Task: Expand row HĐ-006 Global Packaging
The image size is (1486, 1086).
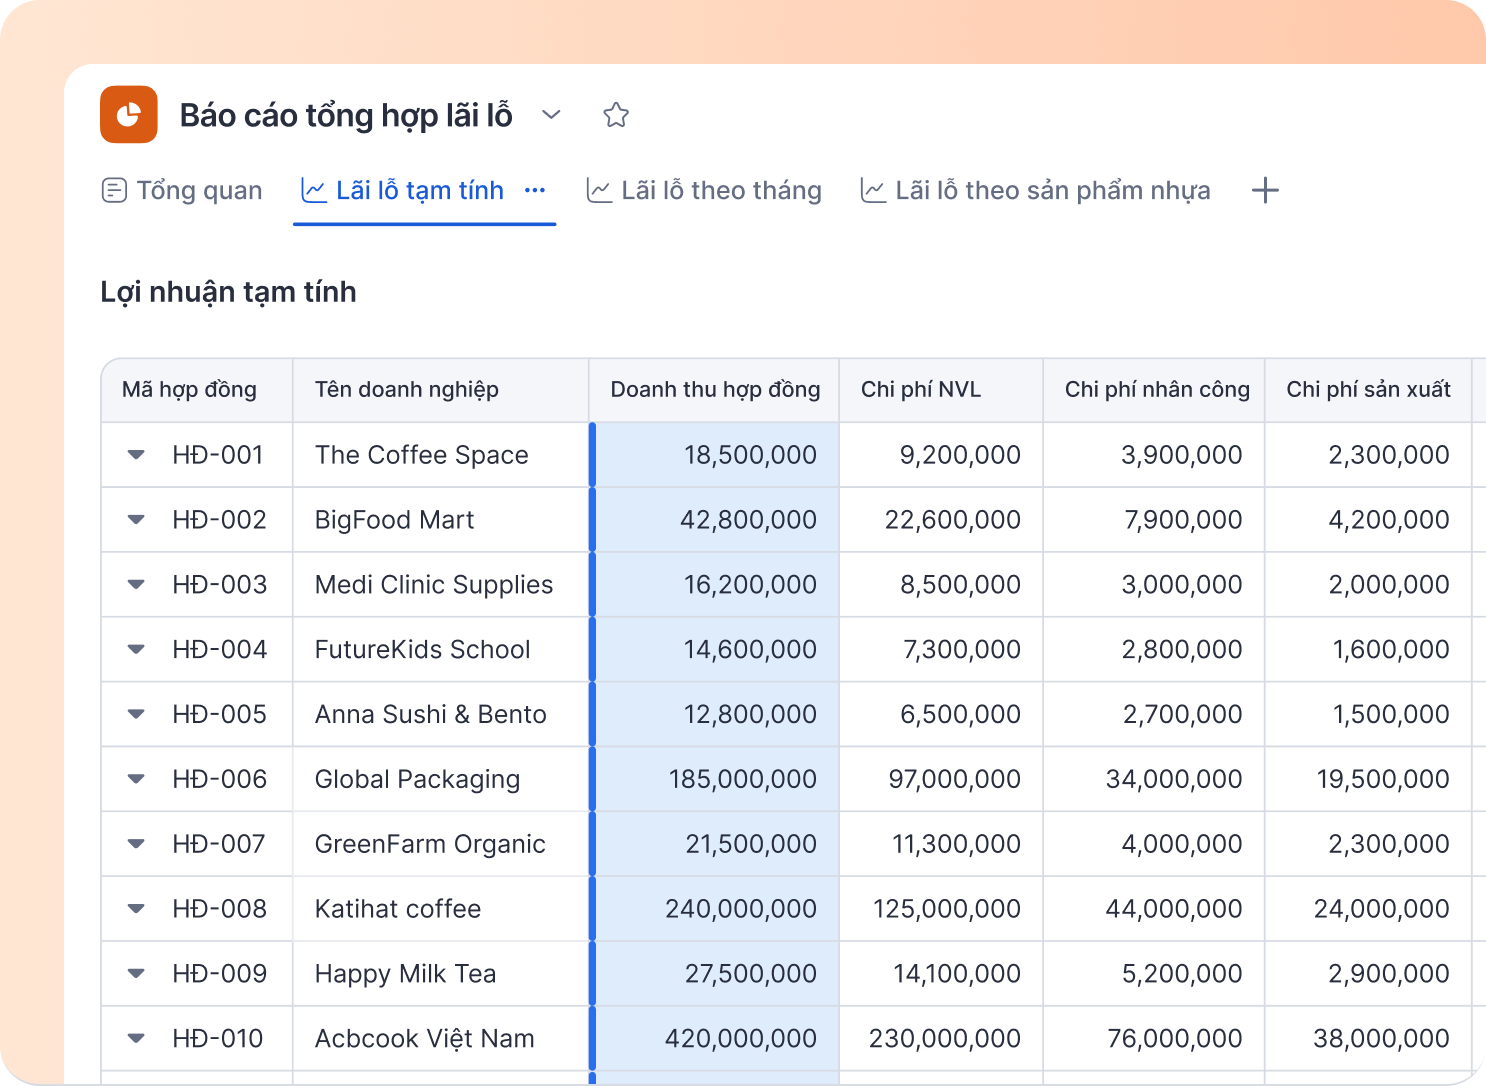Action: [x=136, y=779]
